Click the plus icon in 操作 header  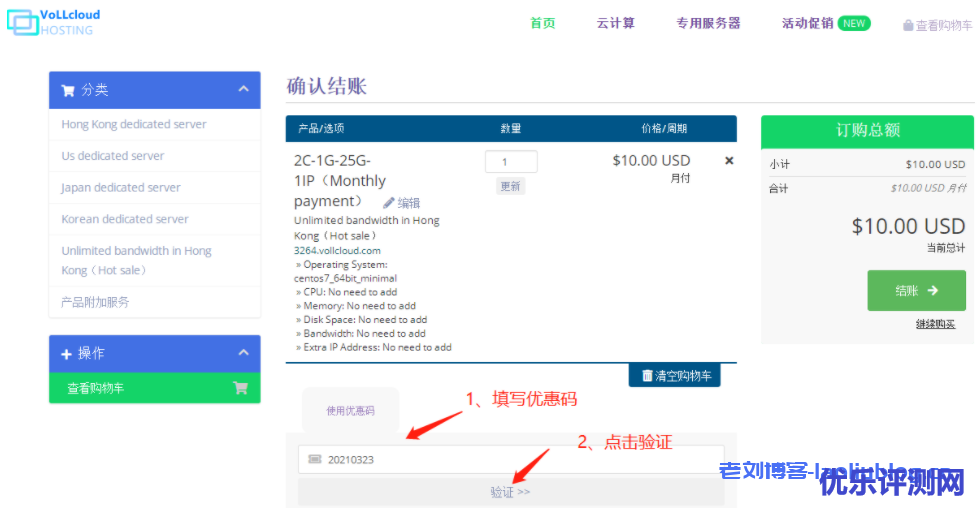pos(66,354)
